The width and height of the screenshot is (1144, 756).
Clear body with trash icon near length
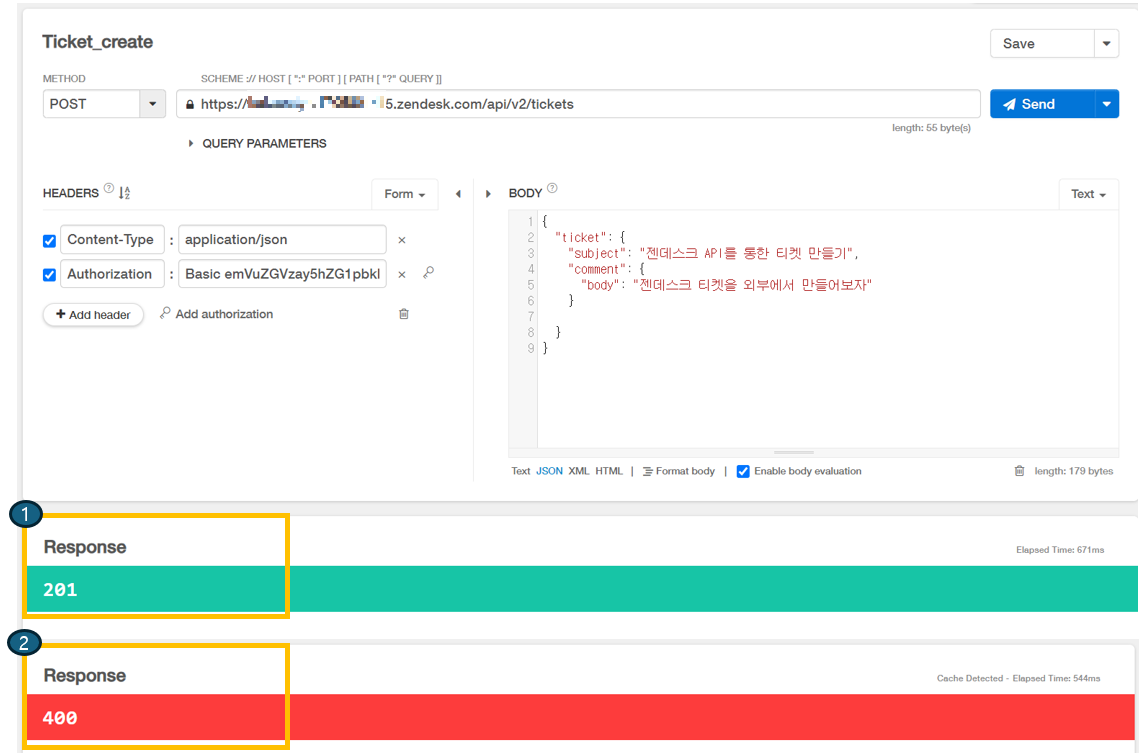coord(1019,471)
